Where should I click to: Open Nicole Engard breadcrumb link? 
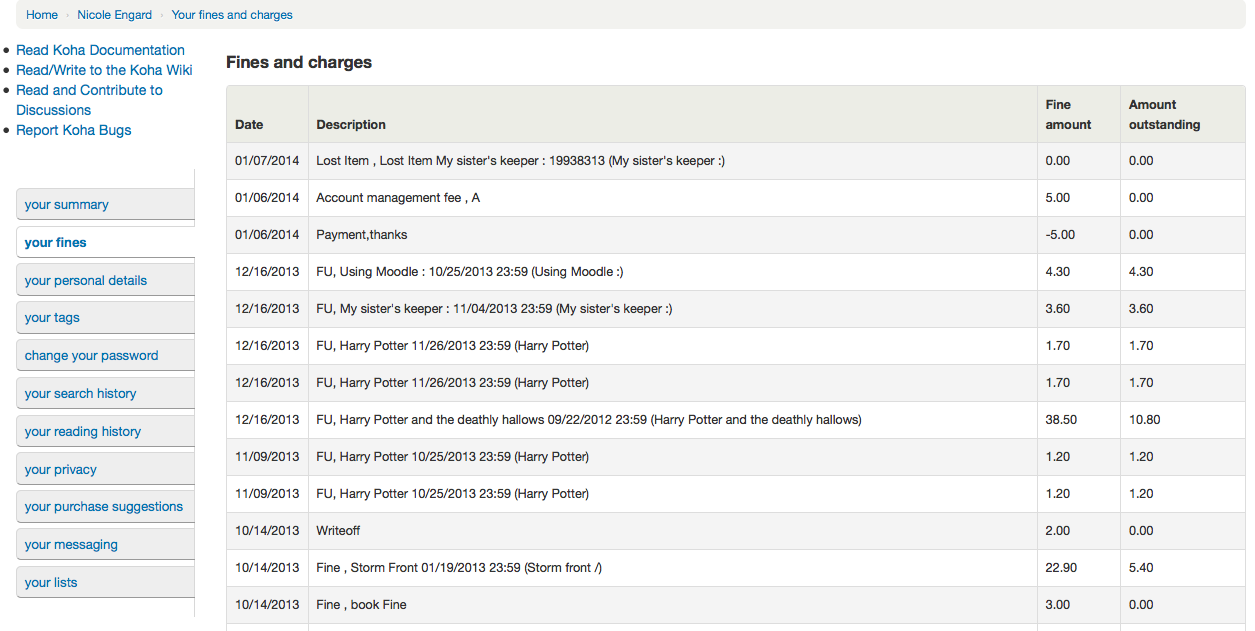tap(115, 15)
